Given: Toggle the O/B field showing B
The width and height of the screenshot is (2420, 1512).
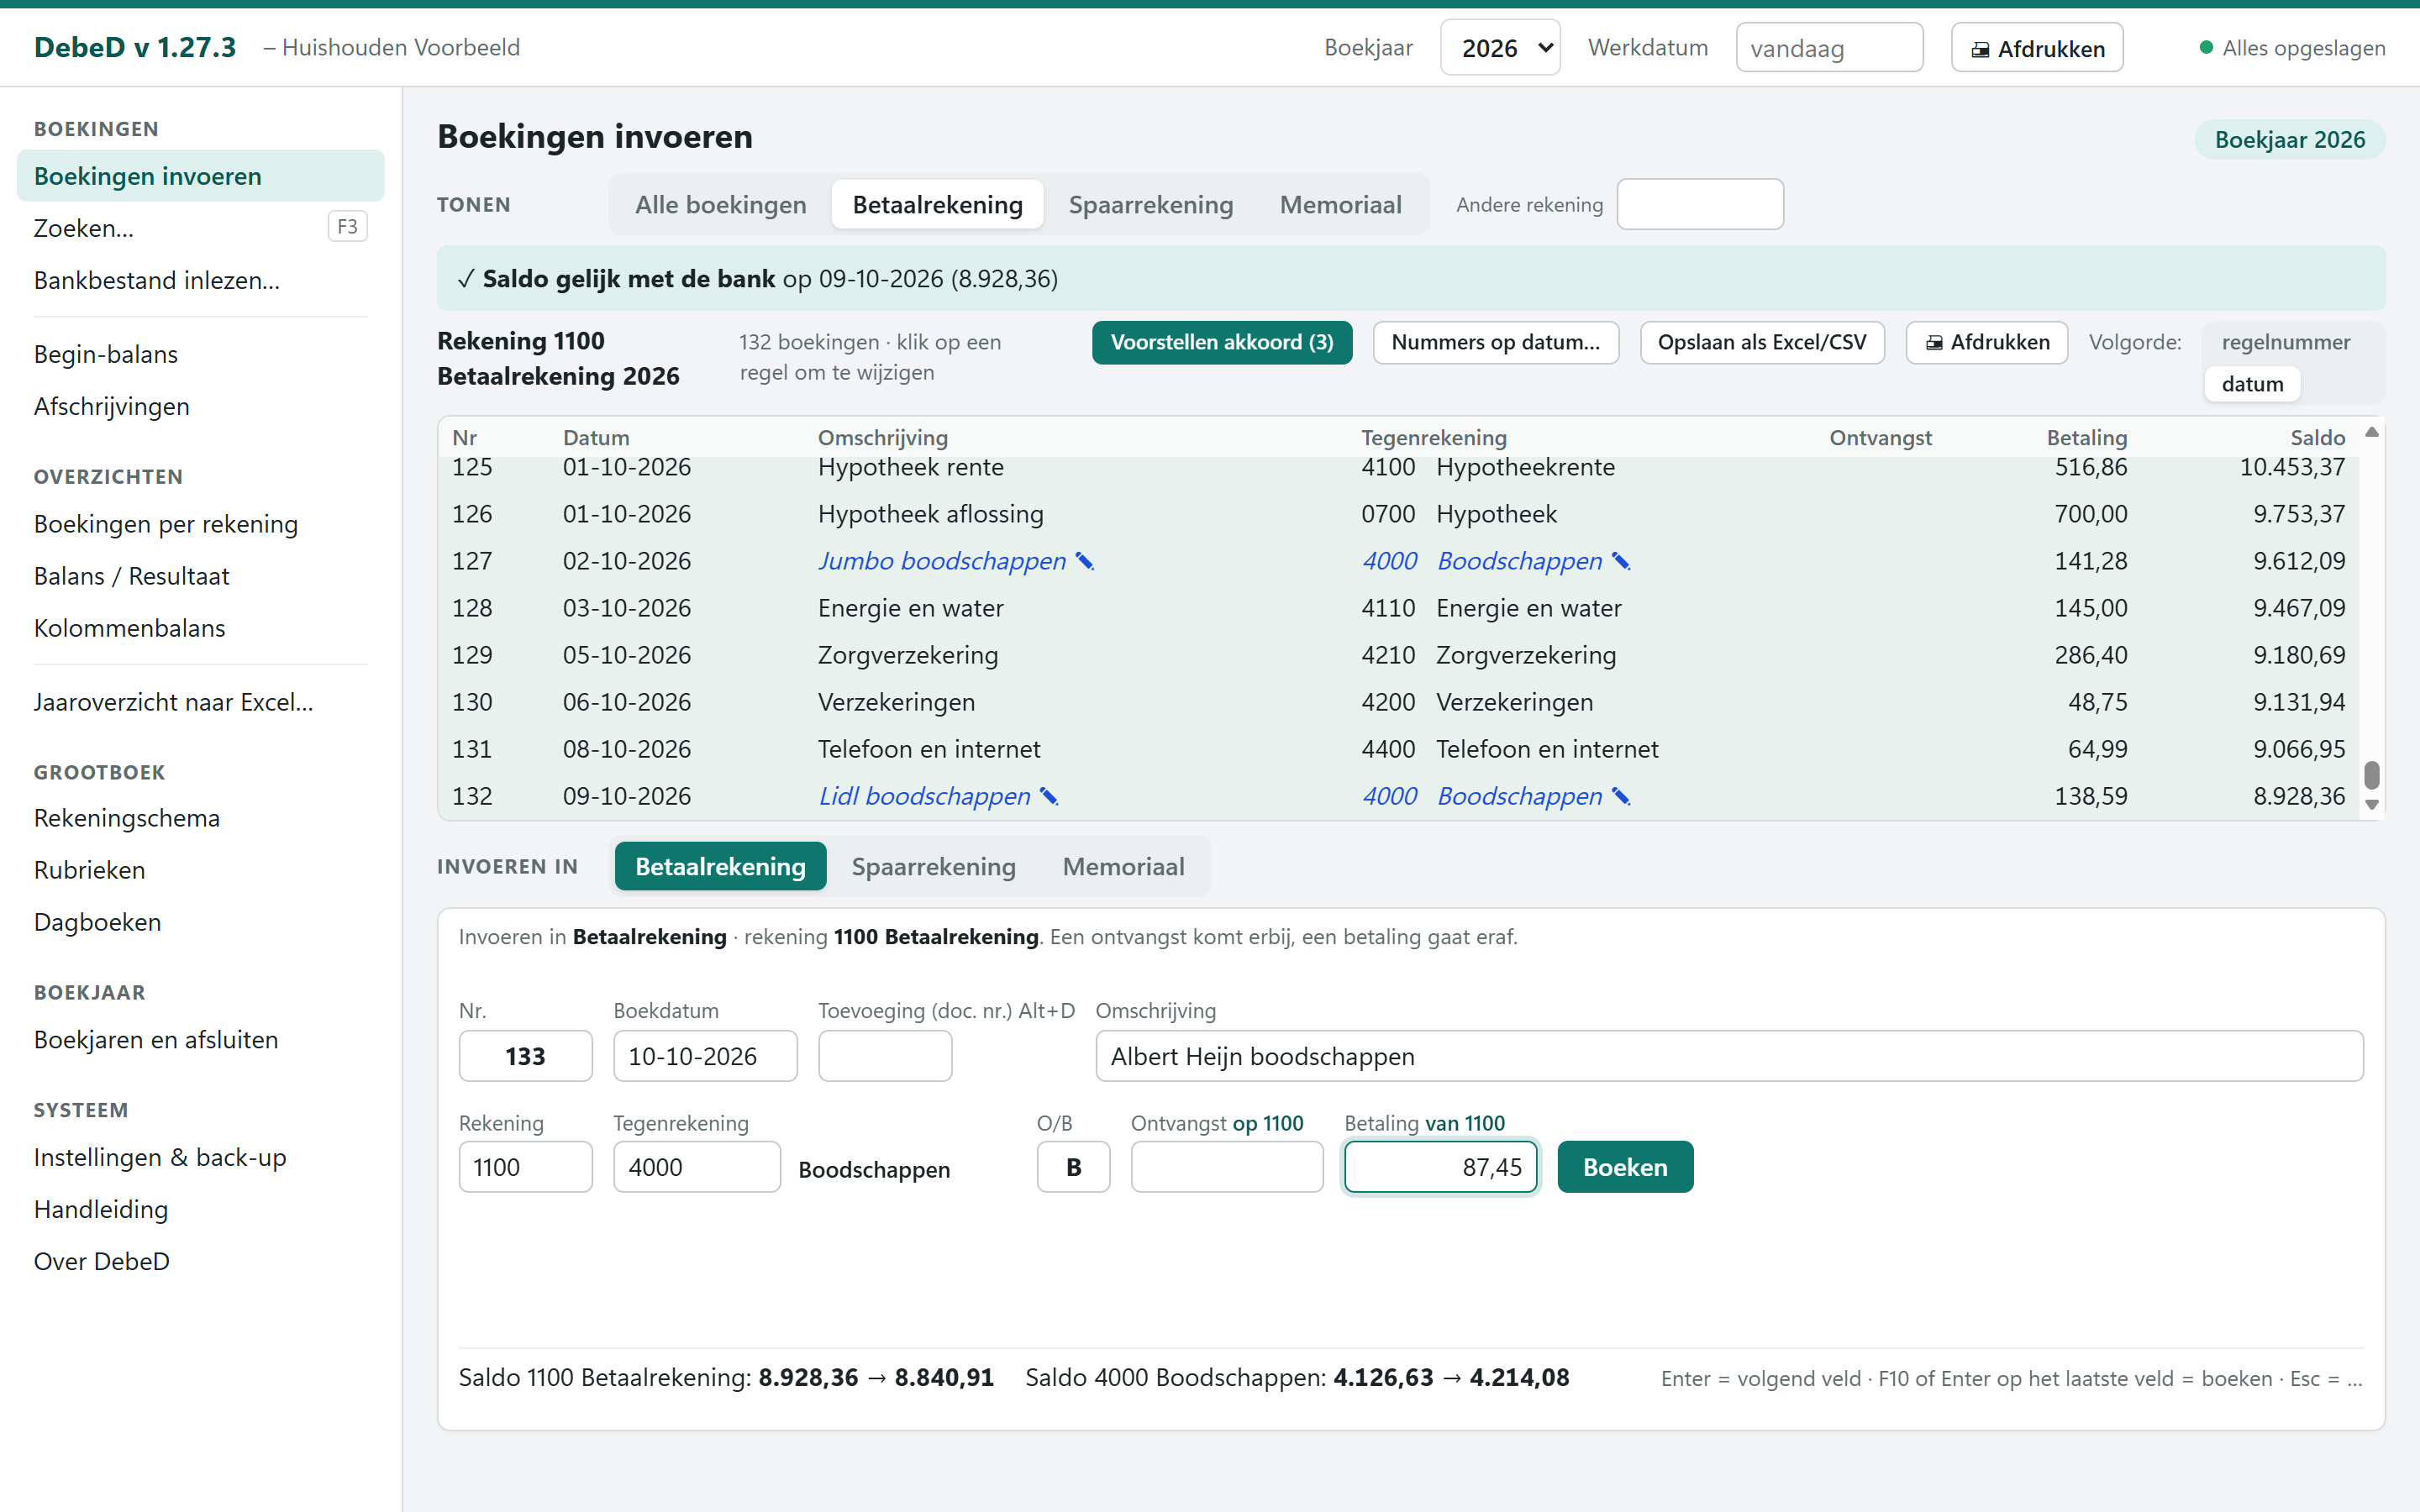Looking at the screenshot, I should 1073,1167.
